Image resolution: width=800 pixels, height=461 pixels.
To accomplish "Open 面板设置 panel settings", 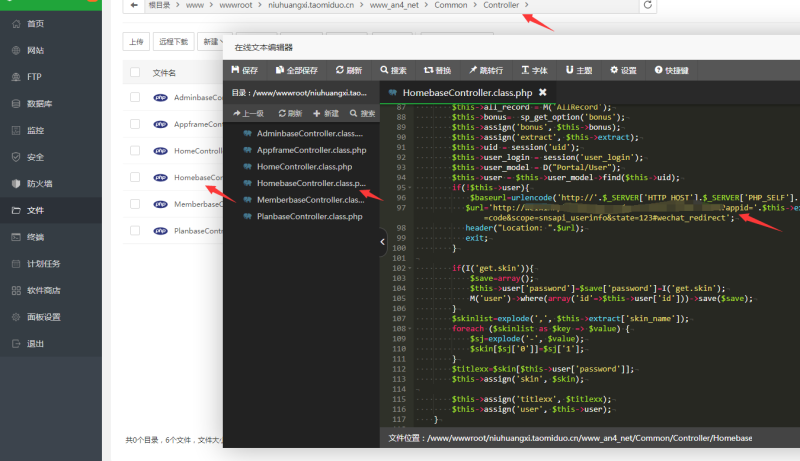I will pyautogui.click(x=43, y=317).
